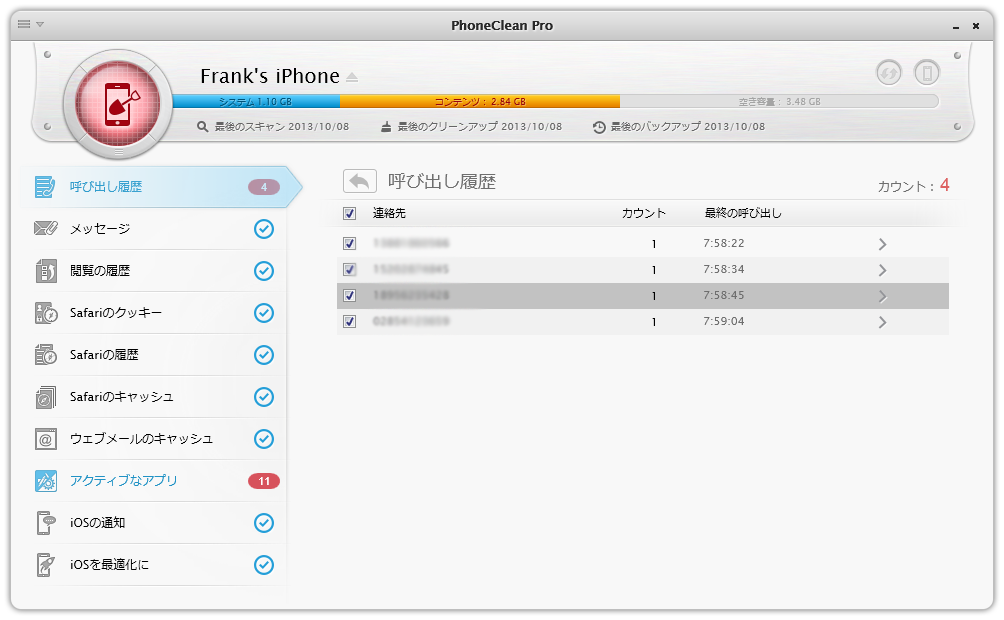Click the gray 空き容量 3.48 GB storage segment
The width and height of the screenshot is (1004, 620).
pyautogui.click(x=779, y=101)
